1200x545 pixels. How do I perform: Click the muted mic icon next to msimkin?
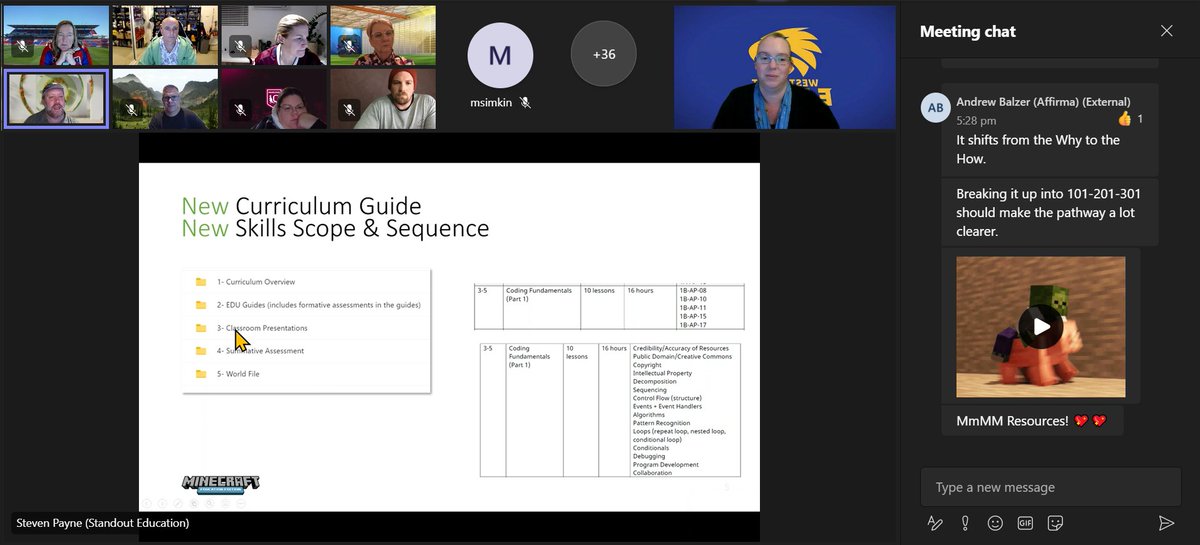[x=525, y=102]
